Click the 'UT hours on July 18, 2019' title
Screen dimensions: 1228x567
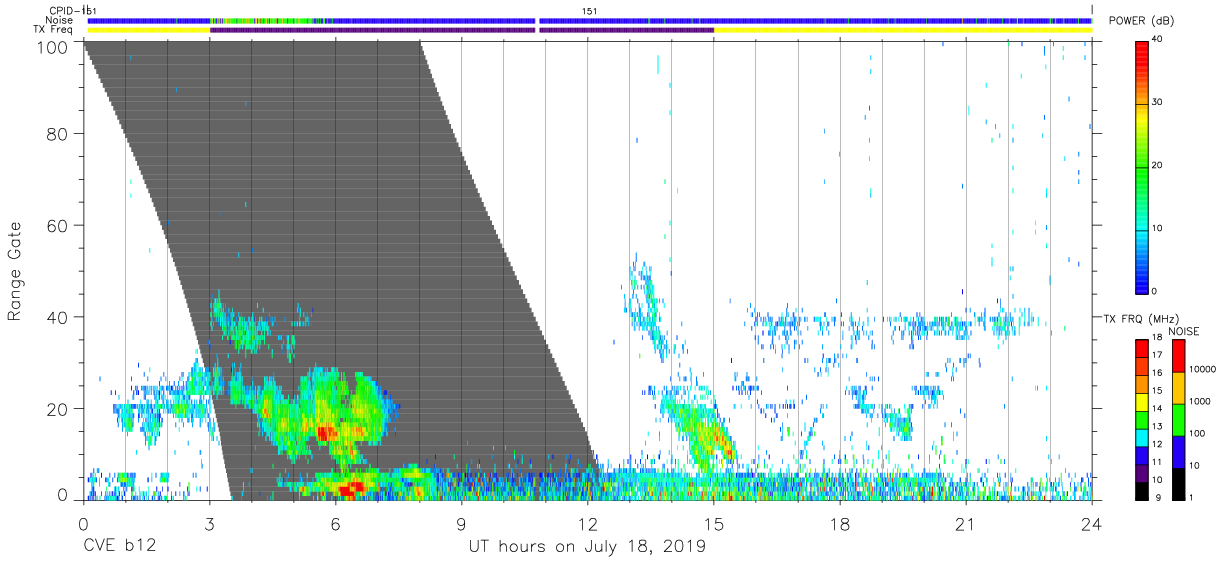587,547
